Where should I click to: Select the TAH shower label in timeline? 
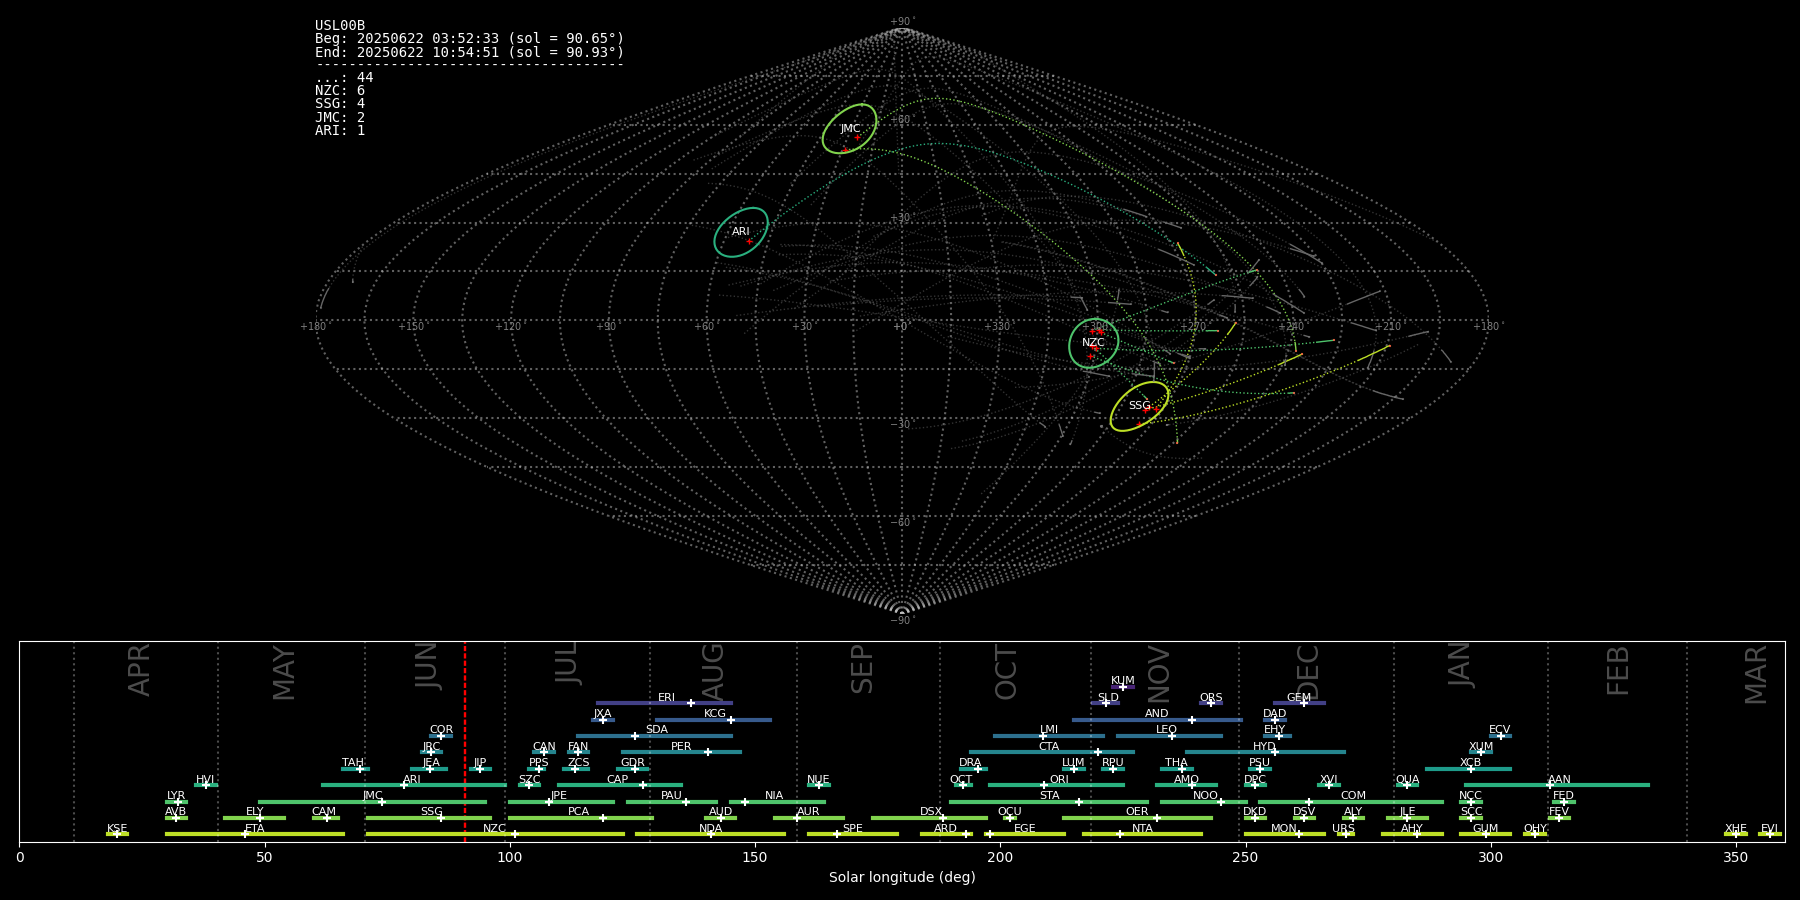(x=353, y=763)
